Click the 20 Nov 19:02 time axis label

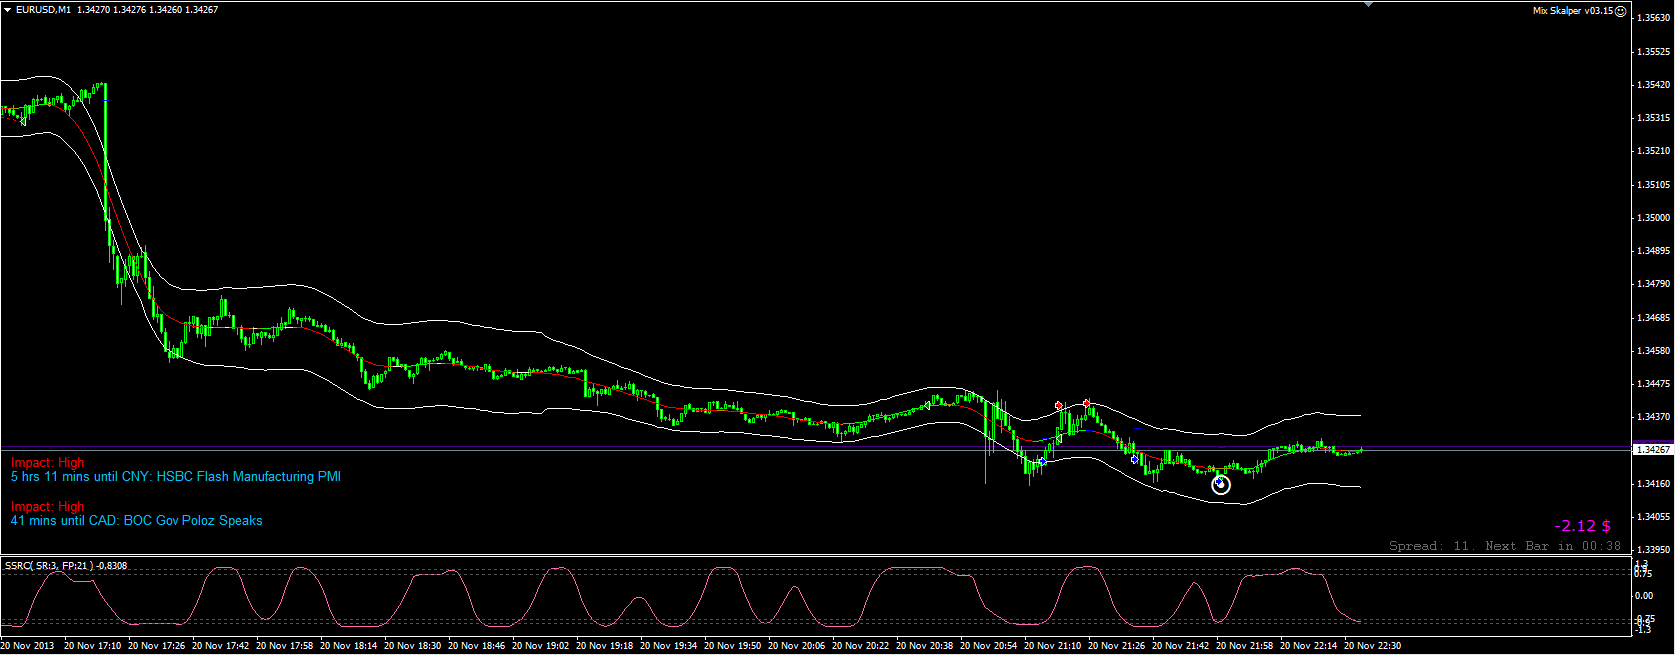tap(540, 646)
